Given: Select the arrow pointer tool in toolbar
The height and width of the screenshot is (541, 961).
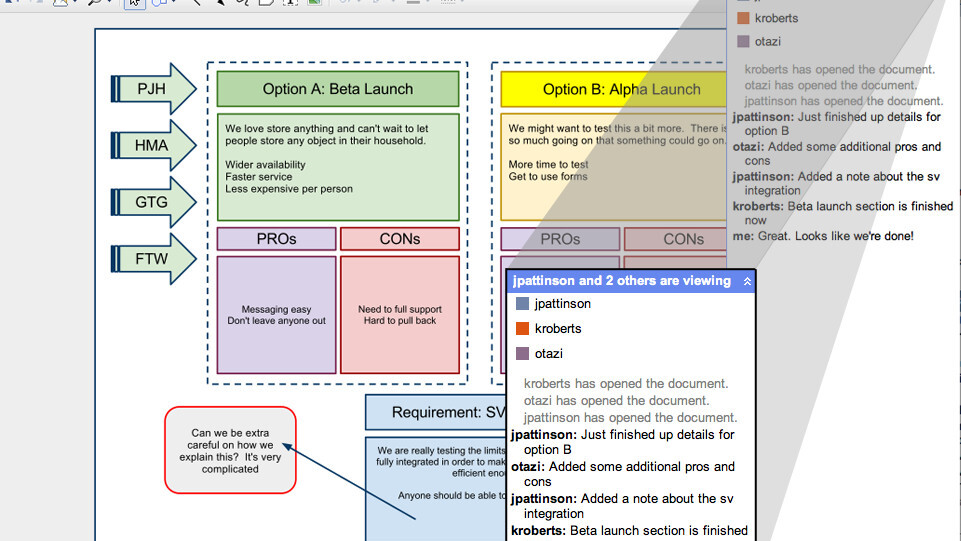Looking at the screenshot, I should click(134, 3).
